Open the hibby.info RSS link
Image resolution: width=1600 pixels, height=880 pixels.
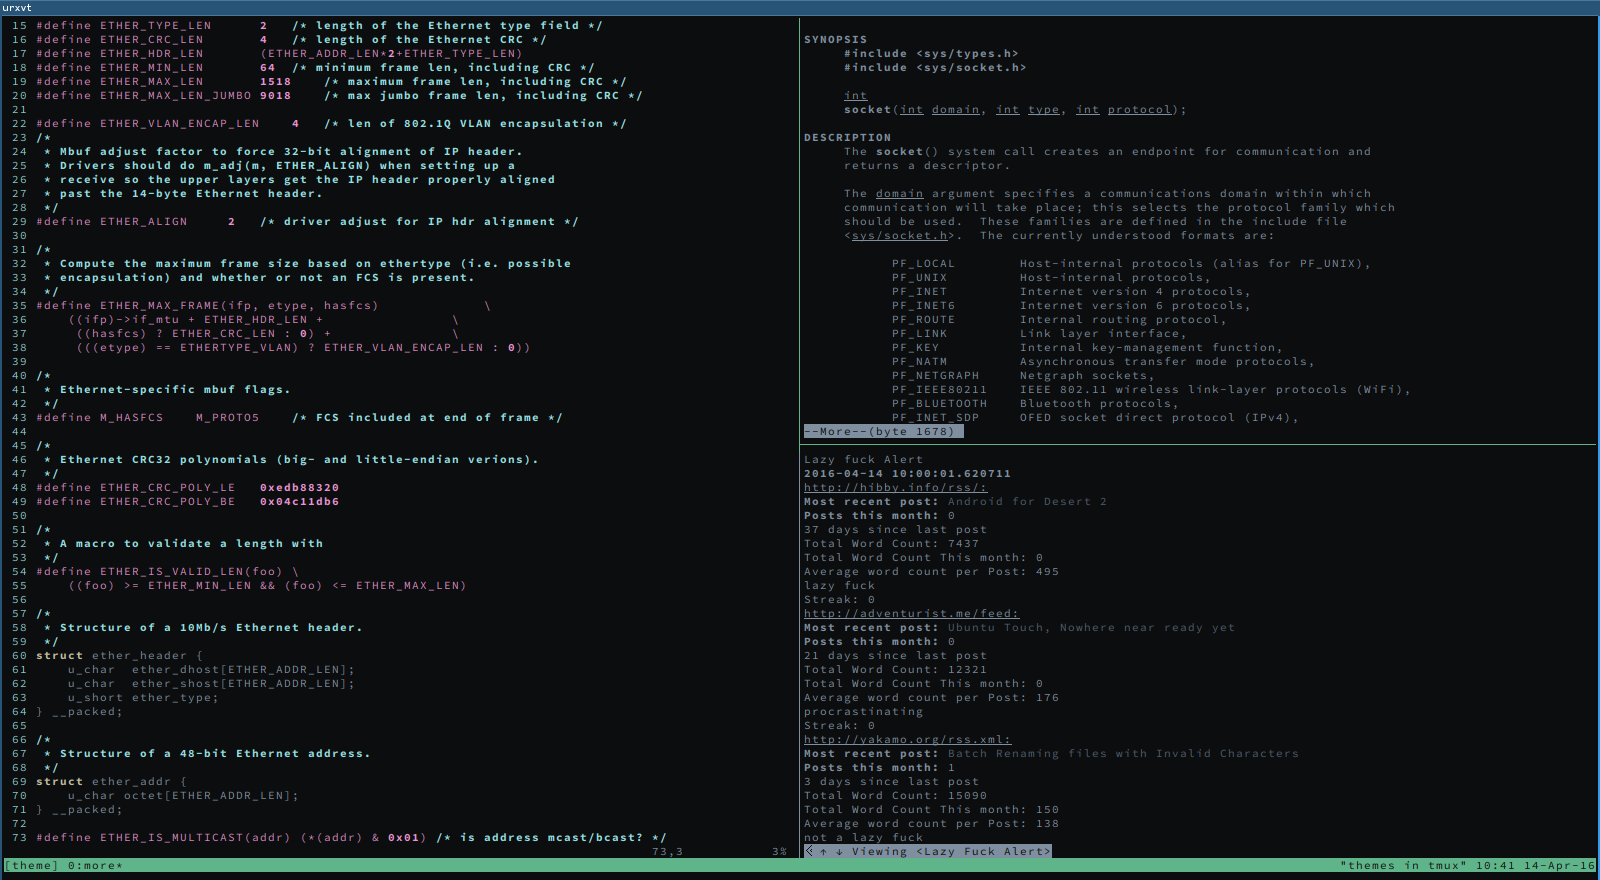click(894, 488)
